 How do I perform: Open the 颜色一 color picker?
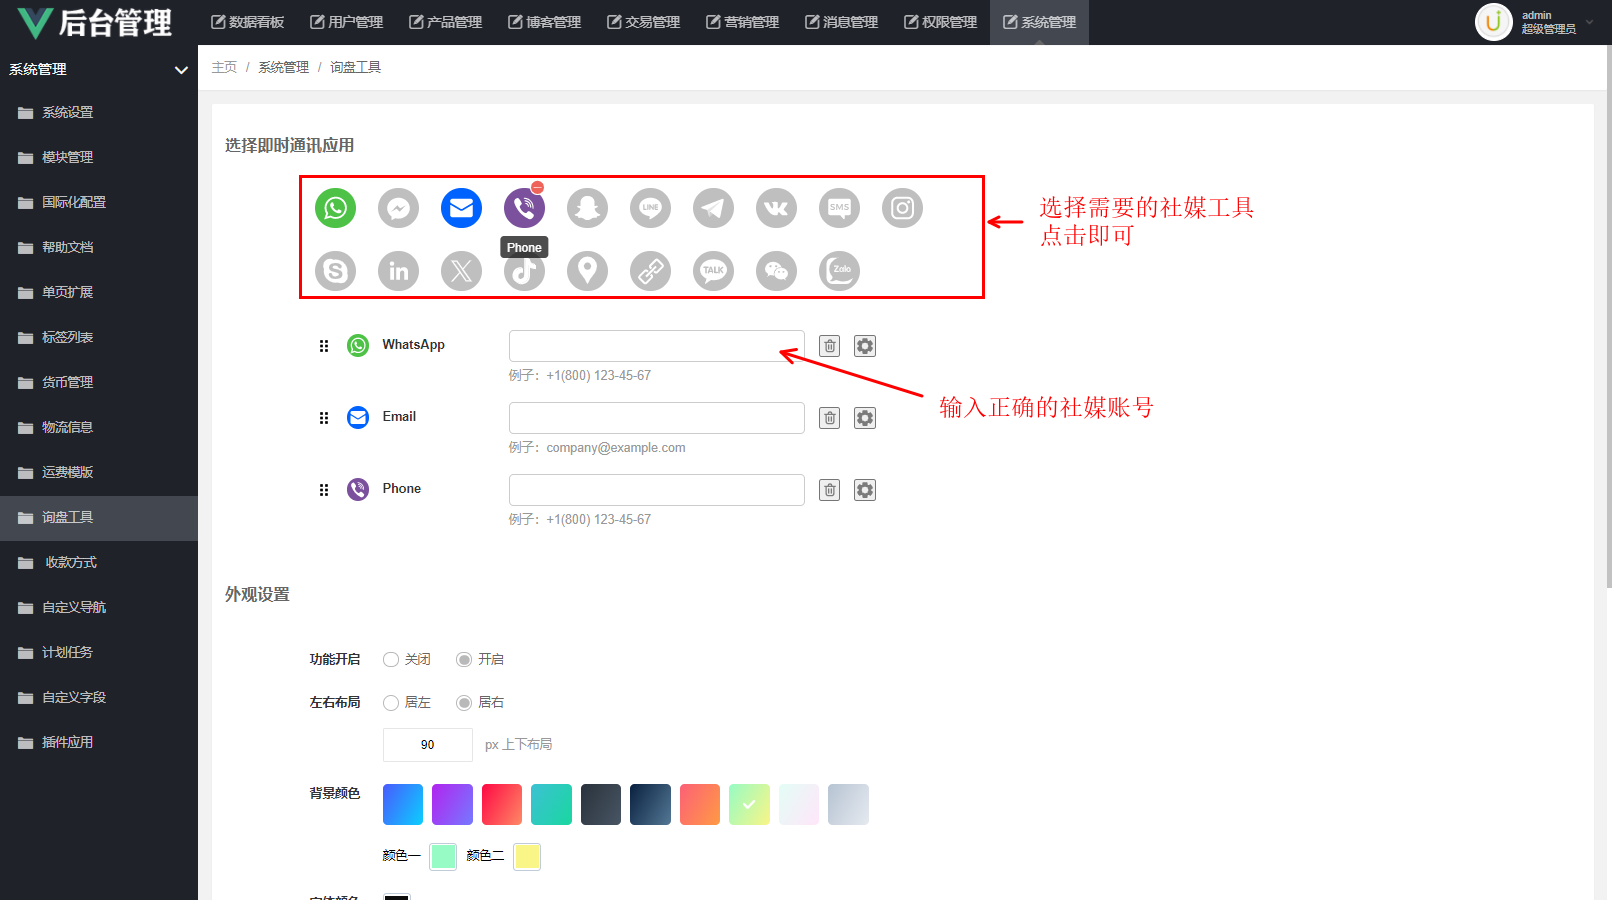pos(443,856)
